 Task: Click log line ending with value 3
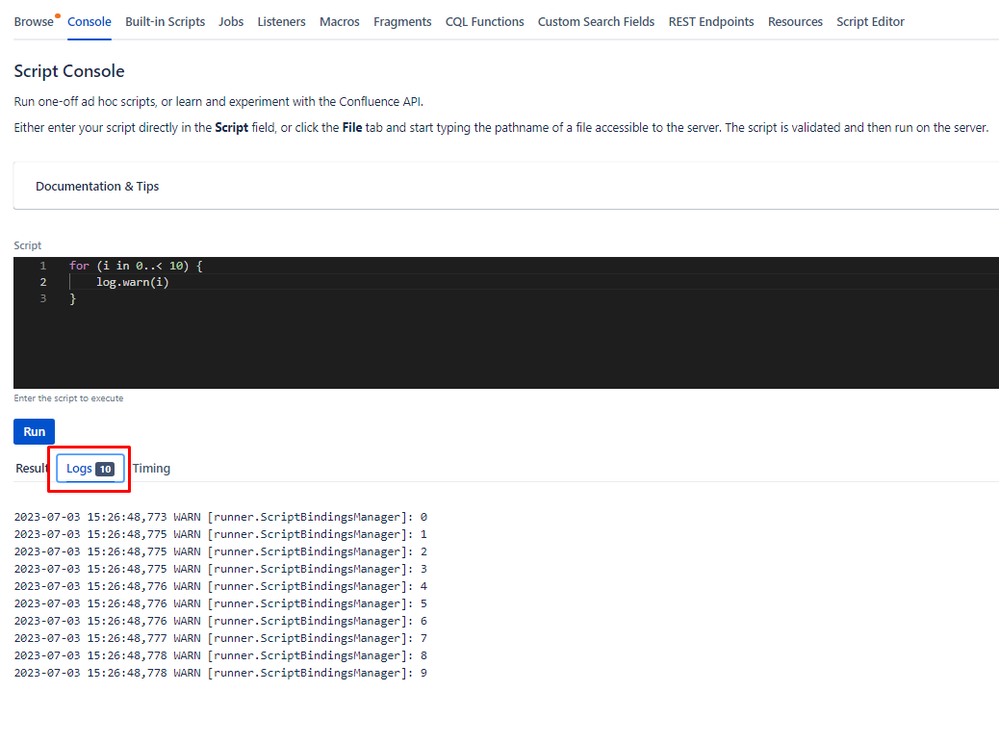[220, 568]
